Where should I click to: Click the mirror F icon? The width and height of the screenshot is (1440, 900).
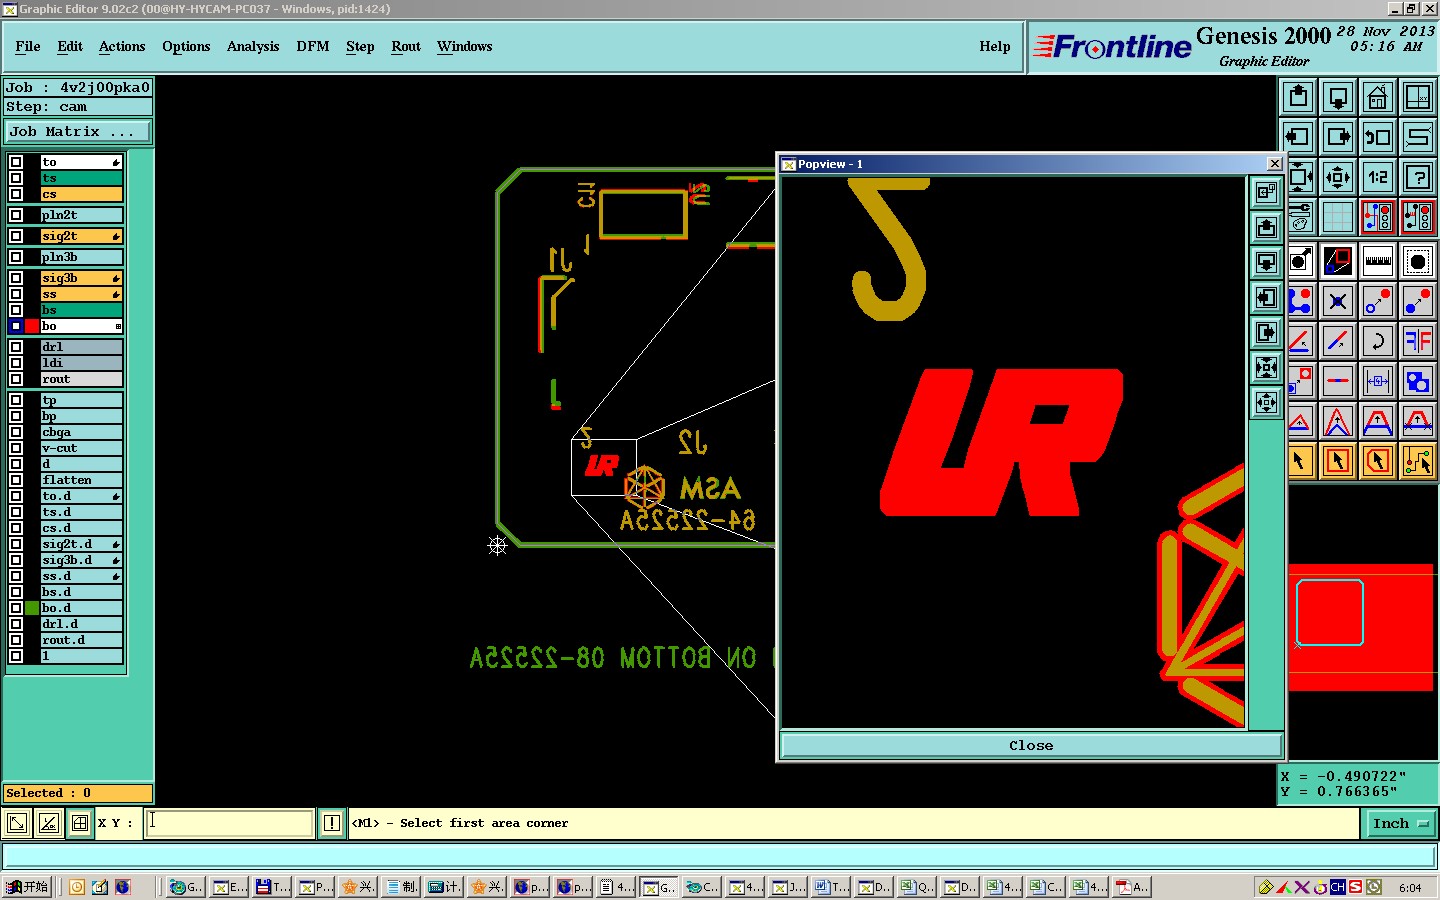click(x=1418, y=341)
